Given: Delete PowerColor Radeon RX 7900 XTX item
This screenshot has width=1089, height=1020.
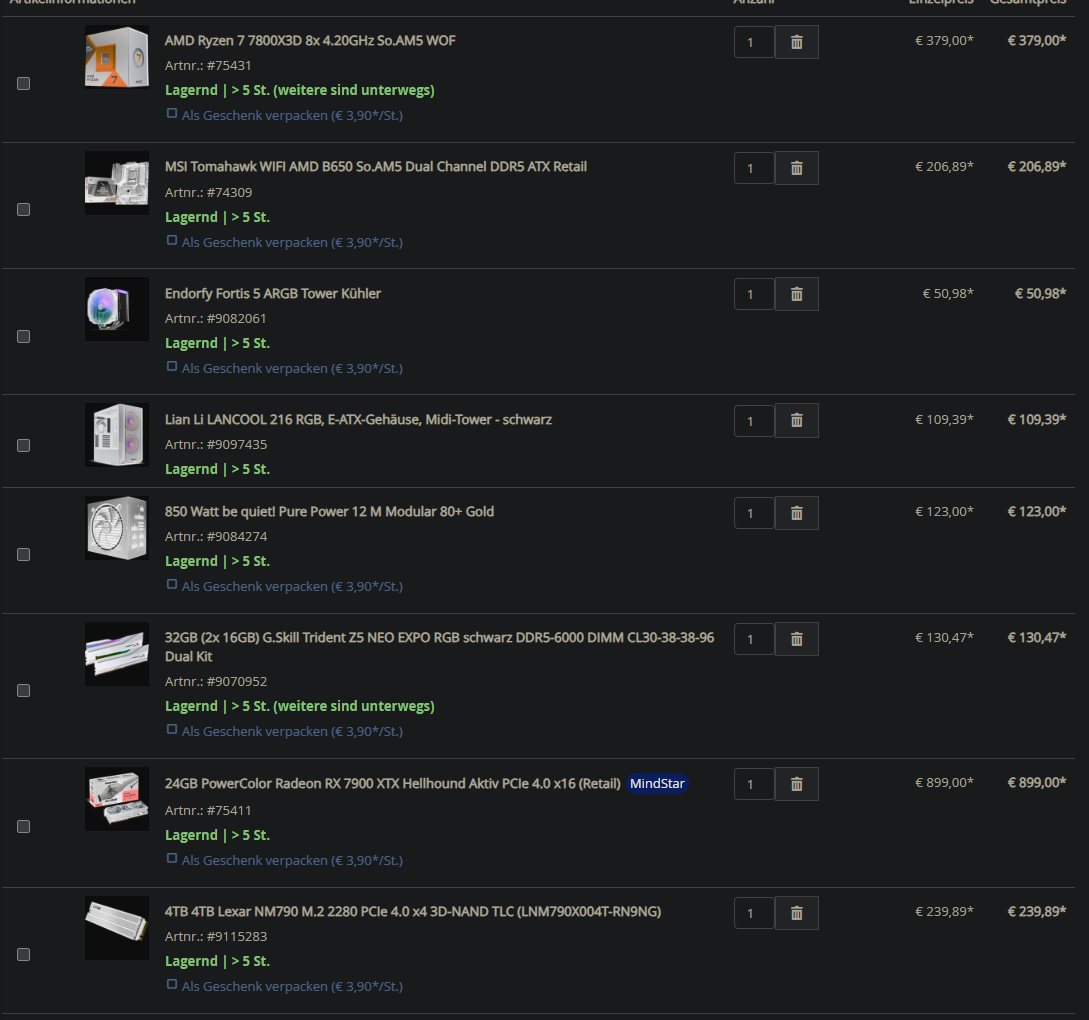Looking at the screenshot, I should point(797,784).
